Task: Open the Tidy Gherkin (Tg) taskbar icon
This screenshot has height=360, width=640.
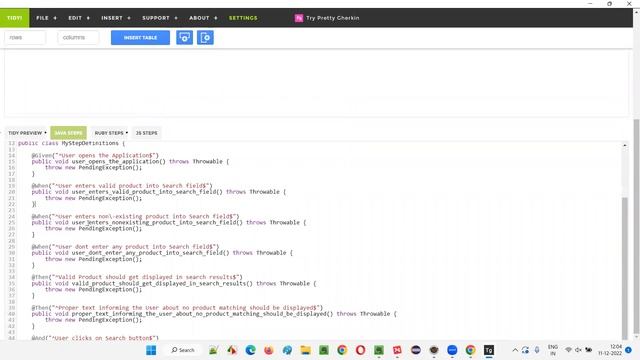Action: point(489,350)
